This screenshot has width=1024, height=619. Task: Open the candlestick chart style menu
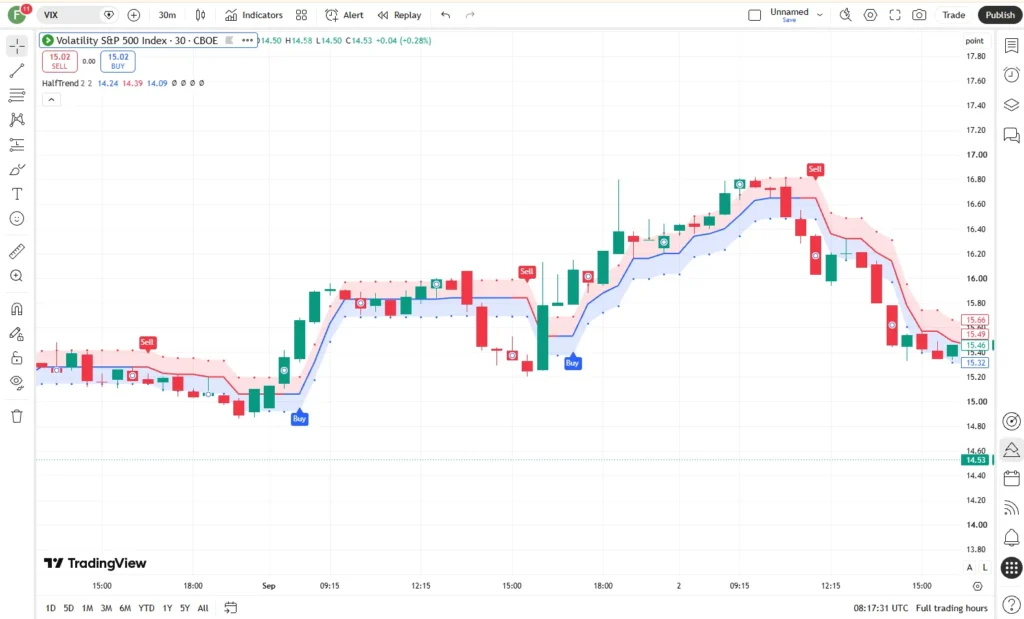tap(200, 15)
